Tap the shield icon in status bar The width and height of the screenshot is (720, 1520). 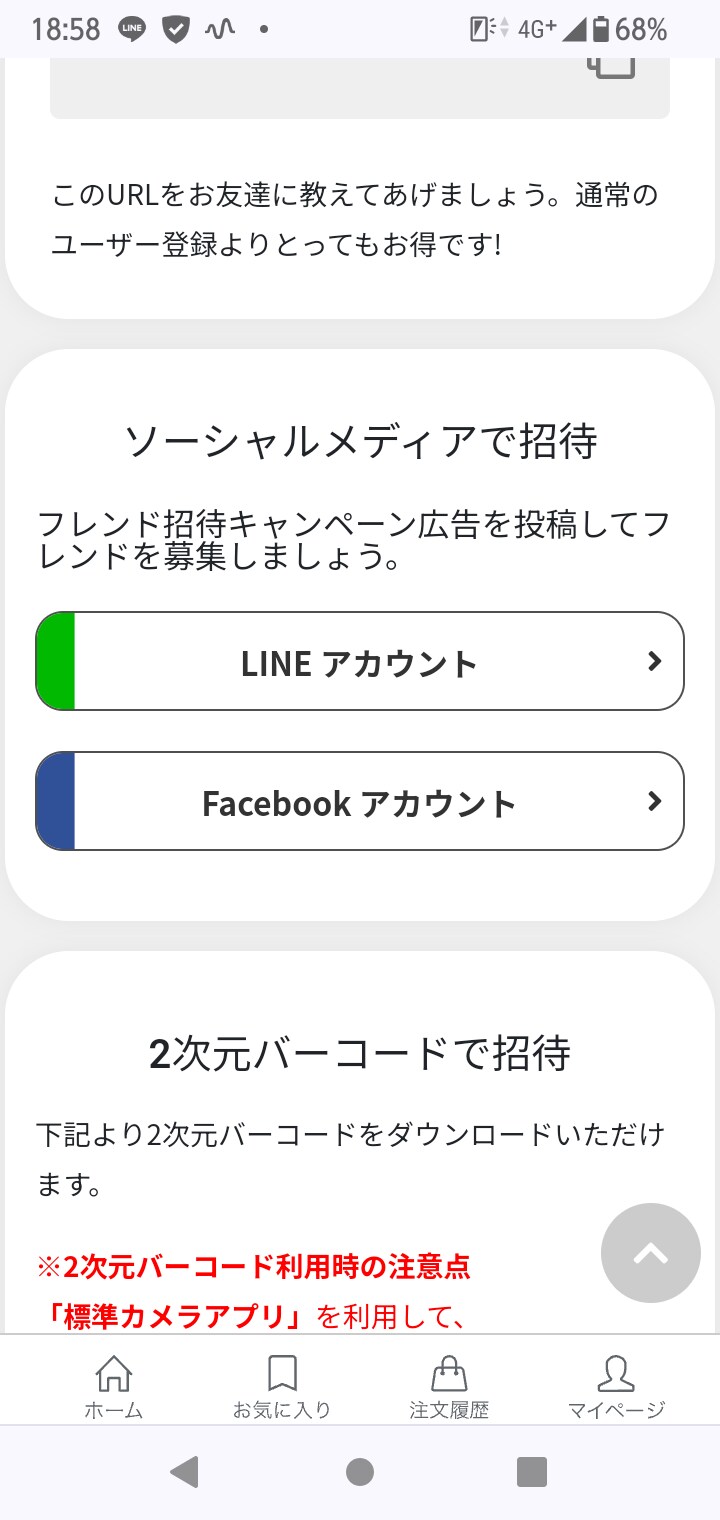(x=176, y=29)
